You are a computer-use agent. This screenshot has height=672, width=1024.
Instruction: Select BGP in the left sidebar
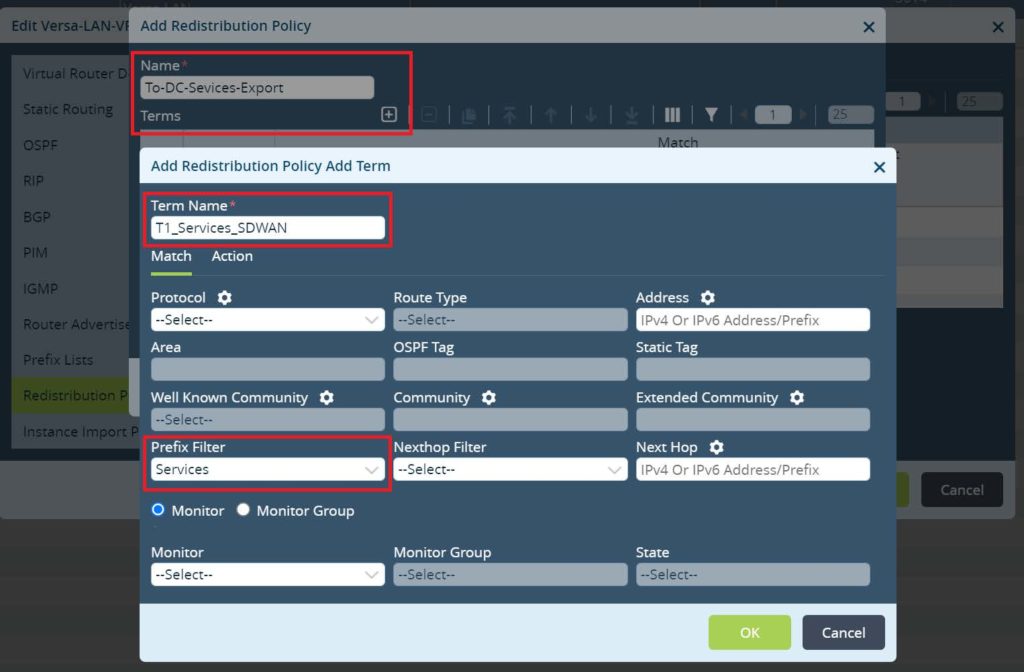(37, 217)
